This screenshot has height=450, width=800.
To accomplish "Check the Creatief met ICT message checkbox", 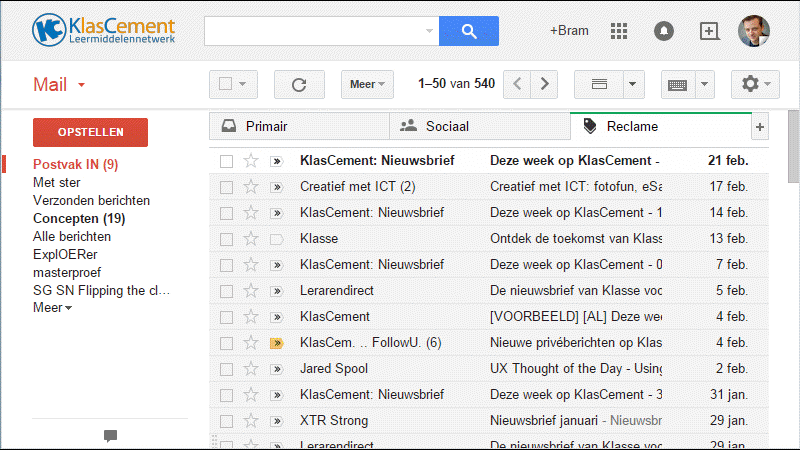I will (x=226, y=187).
